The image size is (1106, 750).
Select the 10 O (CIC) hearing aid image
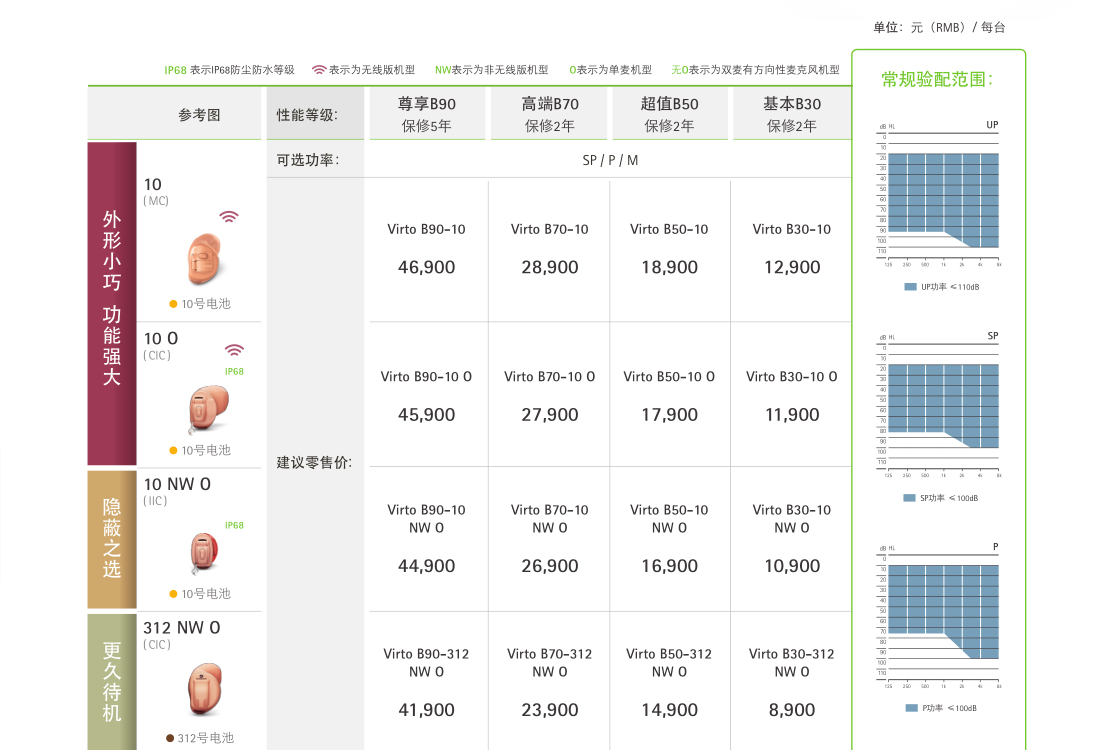click(x=208, y=409)
